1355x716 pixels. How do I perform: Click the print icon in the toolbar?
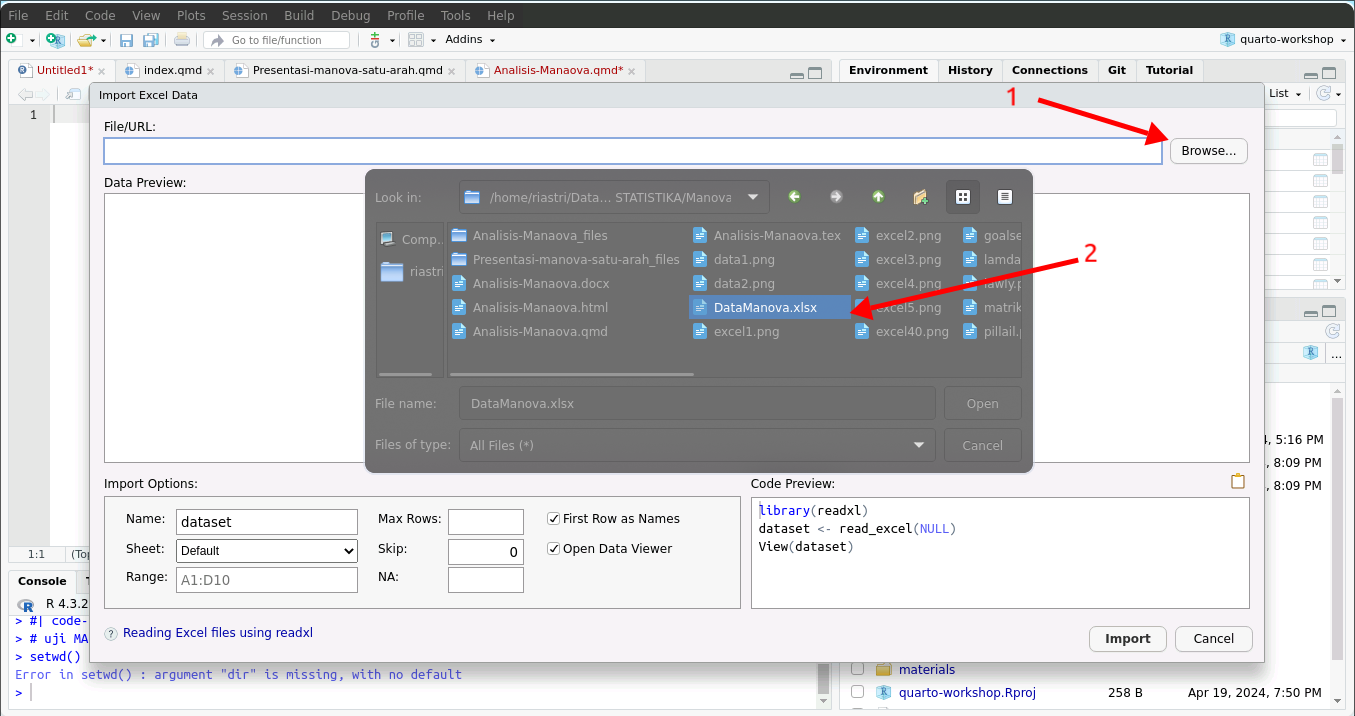coord(182,40)
